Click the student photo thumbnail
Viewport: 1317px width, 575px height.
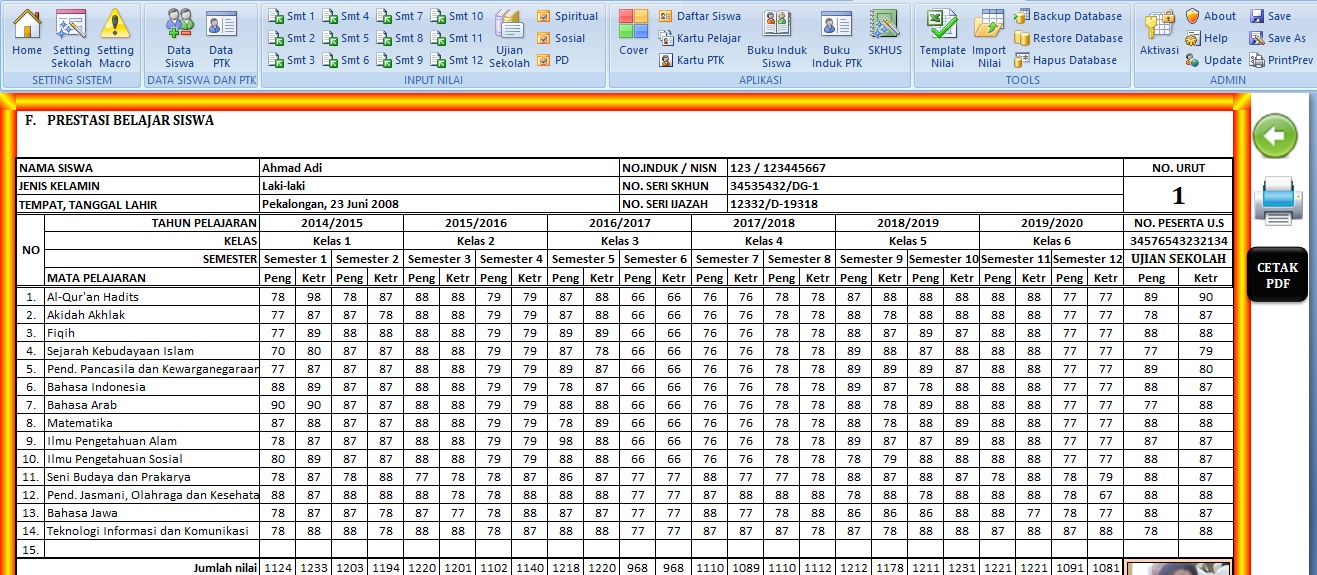point(1178,568)
